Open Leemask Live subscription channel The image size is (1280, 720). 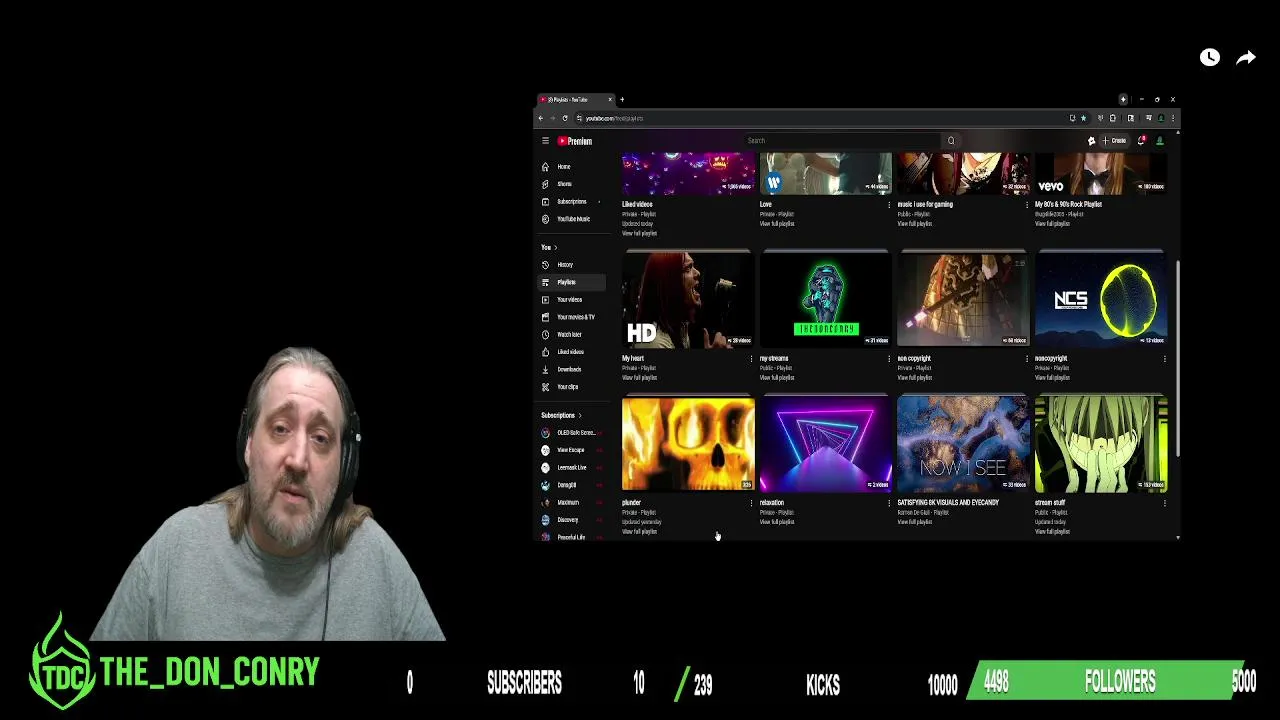point(572,467)
